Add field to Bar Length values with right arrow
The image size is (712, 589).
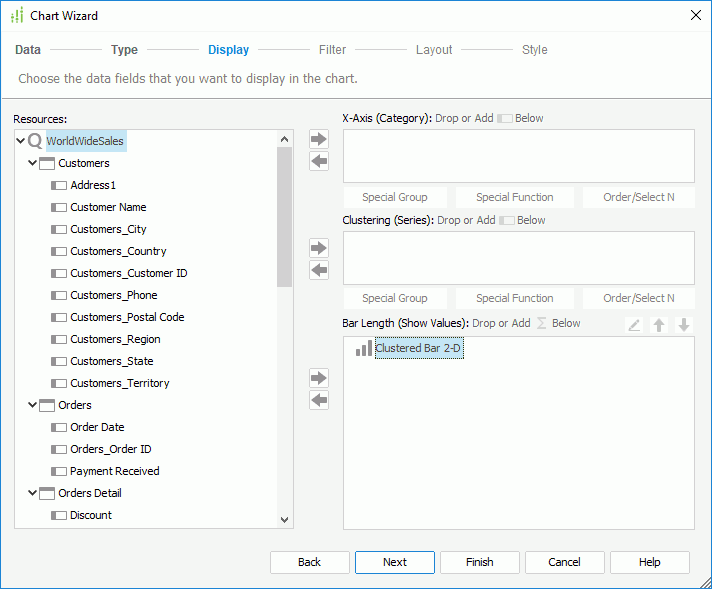click(x=319, y=378)
